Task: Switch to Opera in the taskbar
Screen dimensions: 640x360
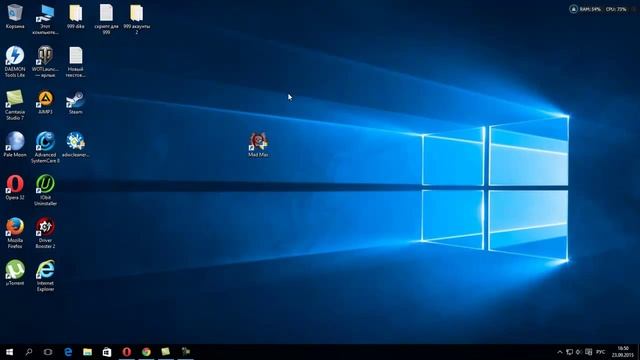Action: pos(127,352)
